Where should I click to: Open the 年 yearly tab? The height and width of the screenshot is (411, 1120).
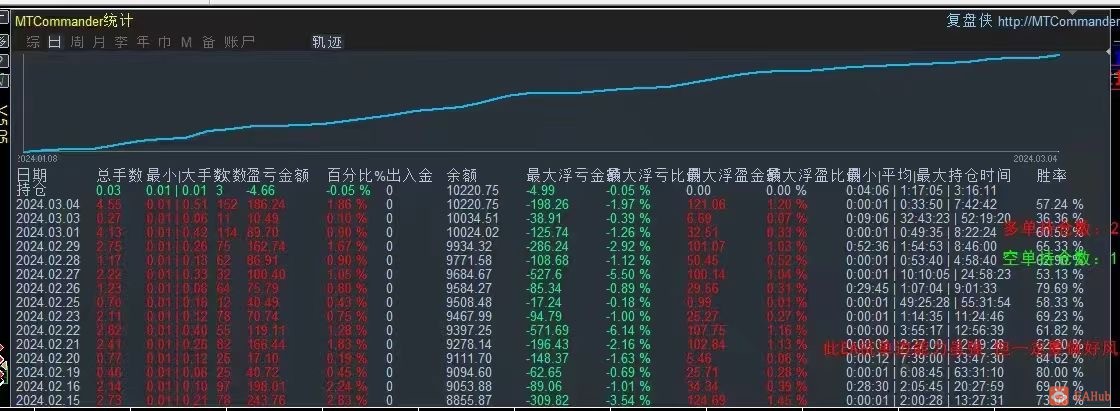coord(143,42)
